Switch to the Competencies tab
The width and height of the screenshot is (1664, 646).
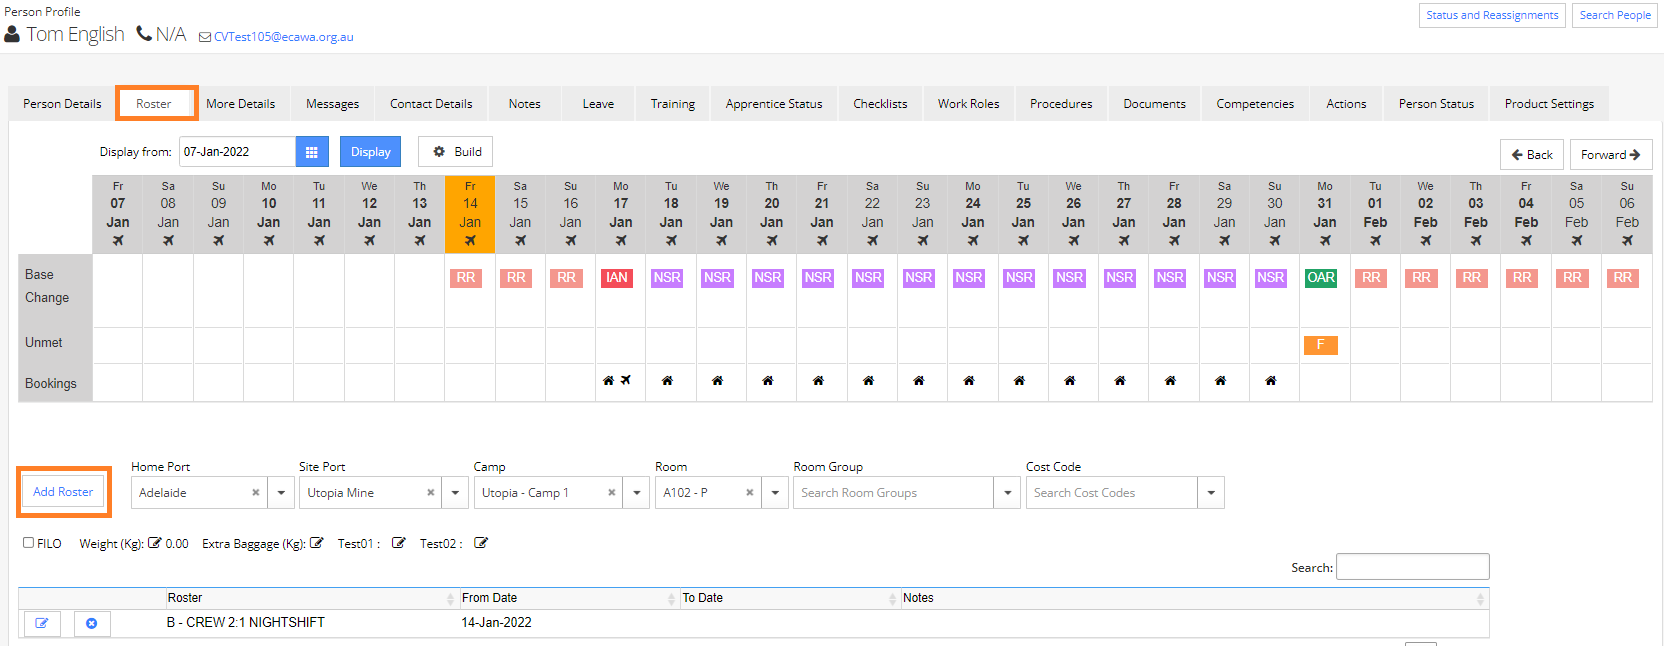tap(1255, 104)
